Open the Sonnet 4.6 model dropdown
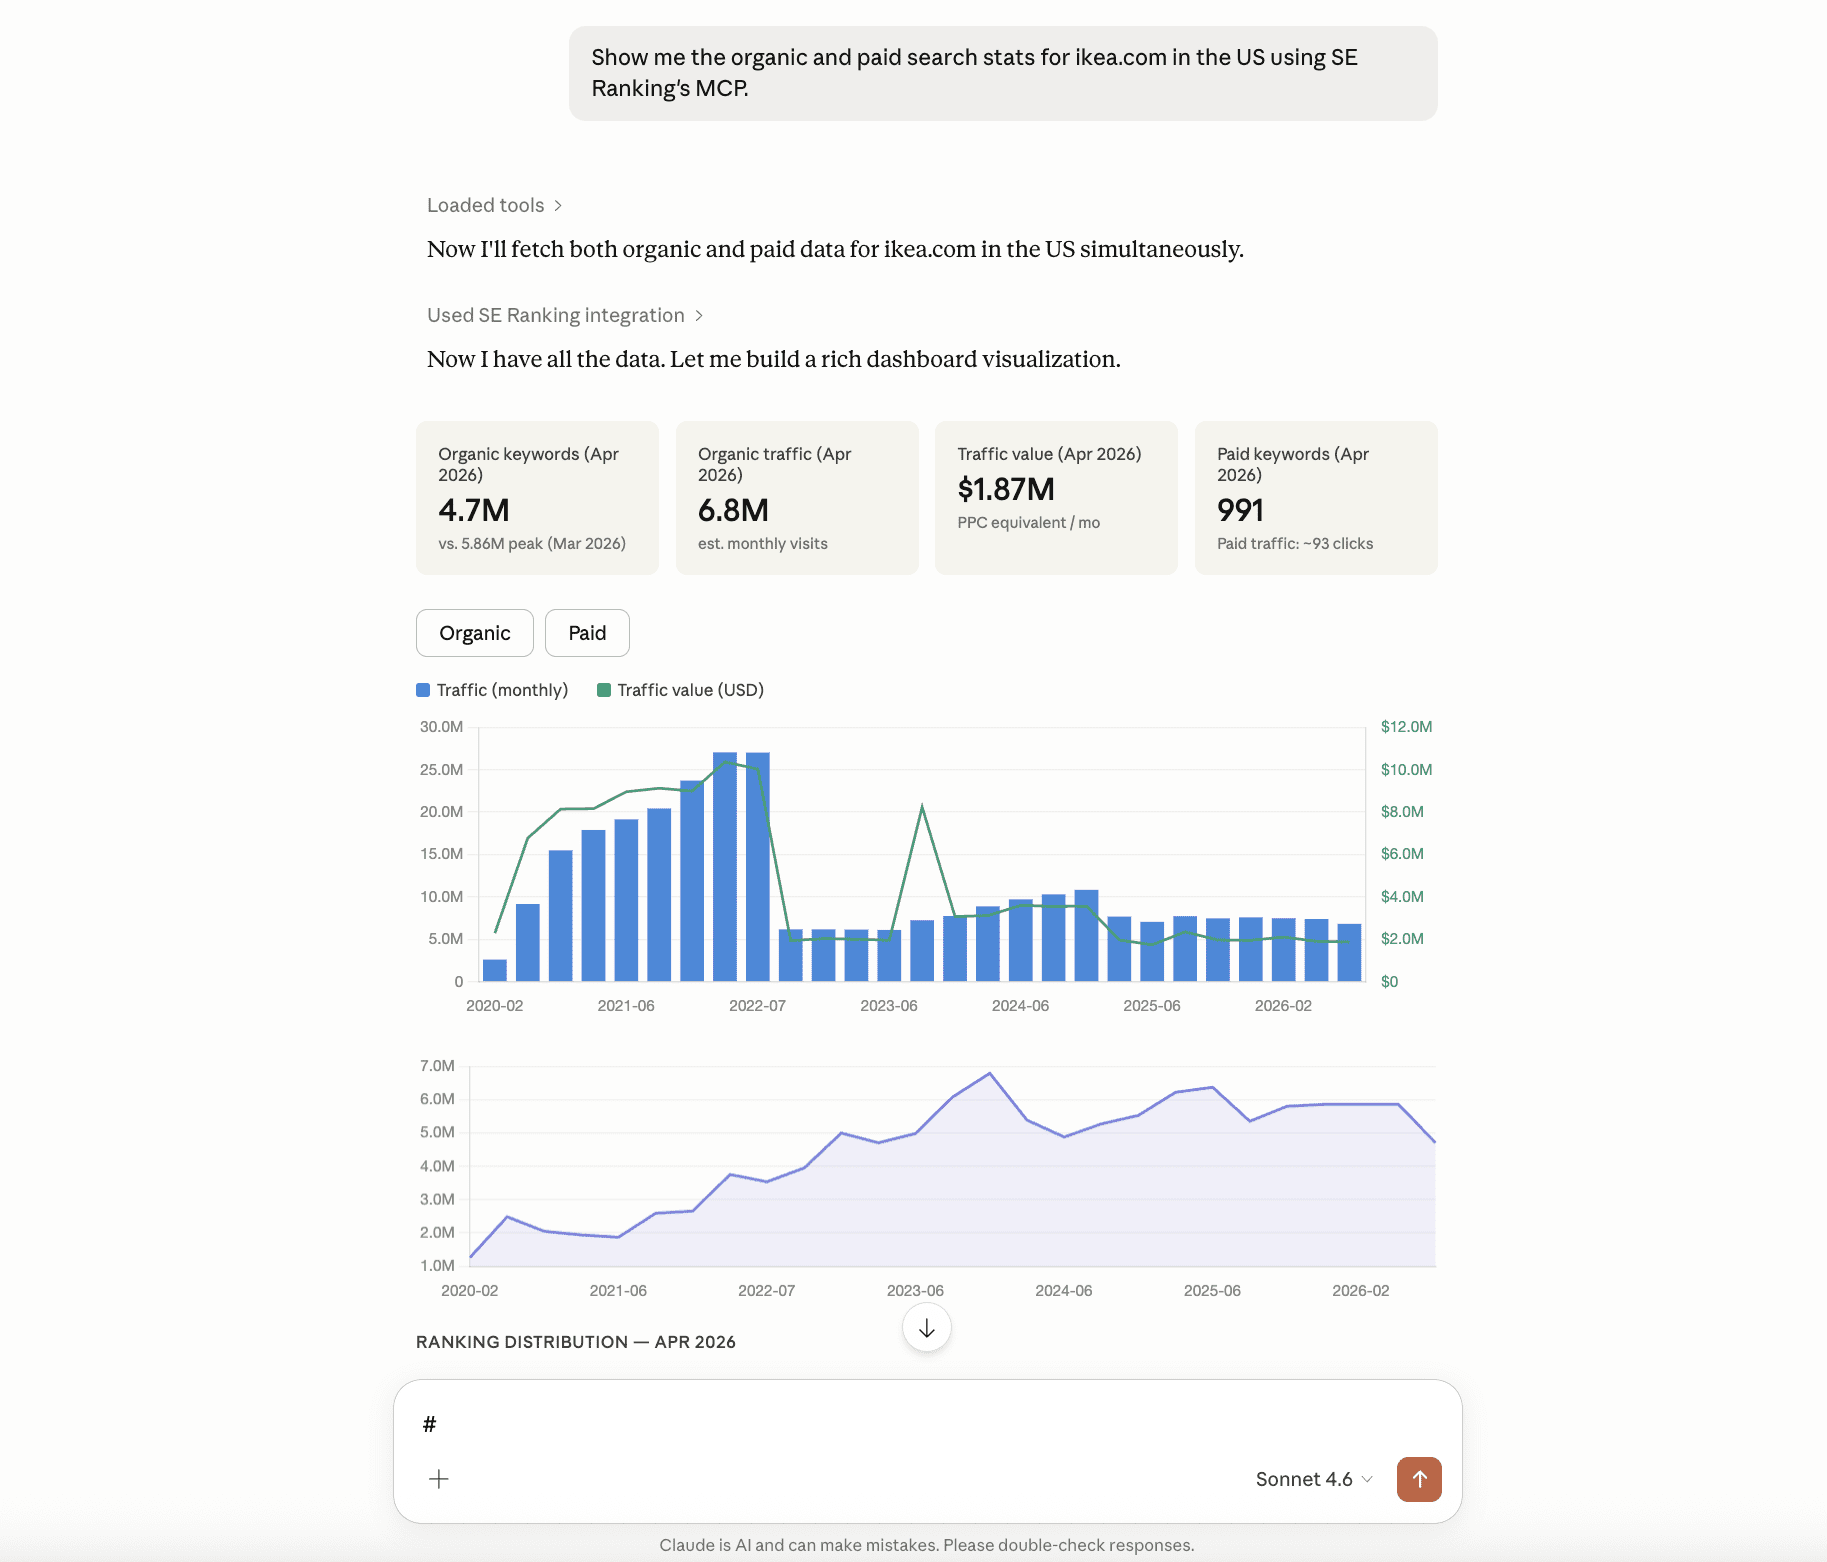The height and width of the screenshot is (1562, 1827). tap(1314, 1479)
